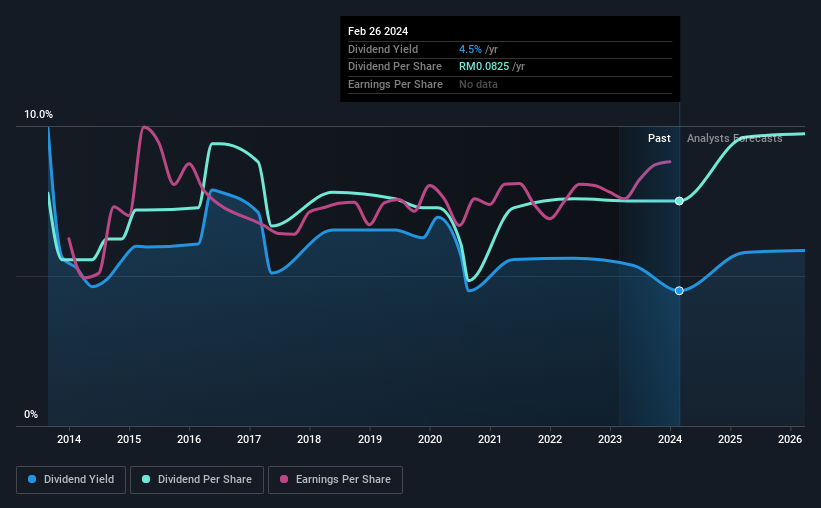Image resolution: width=821 pixels, height=508 pixels.
Task: Select the 2015 x-axis year label
Action: 129,439
